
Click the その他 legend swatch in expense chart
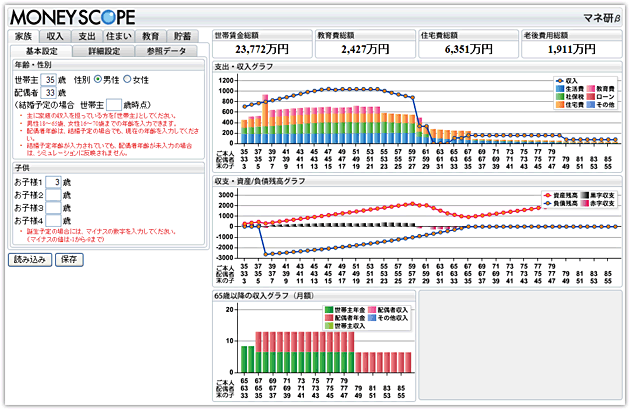click(x=591, y=105)
